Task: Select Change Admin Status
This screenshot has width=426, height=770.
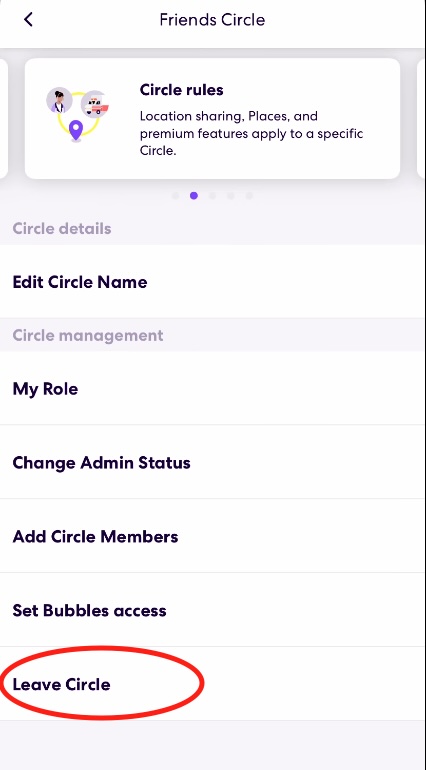Action: point(213,463)
